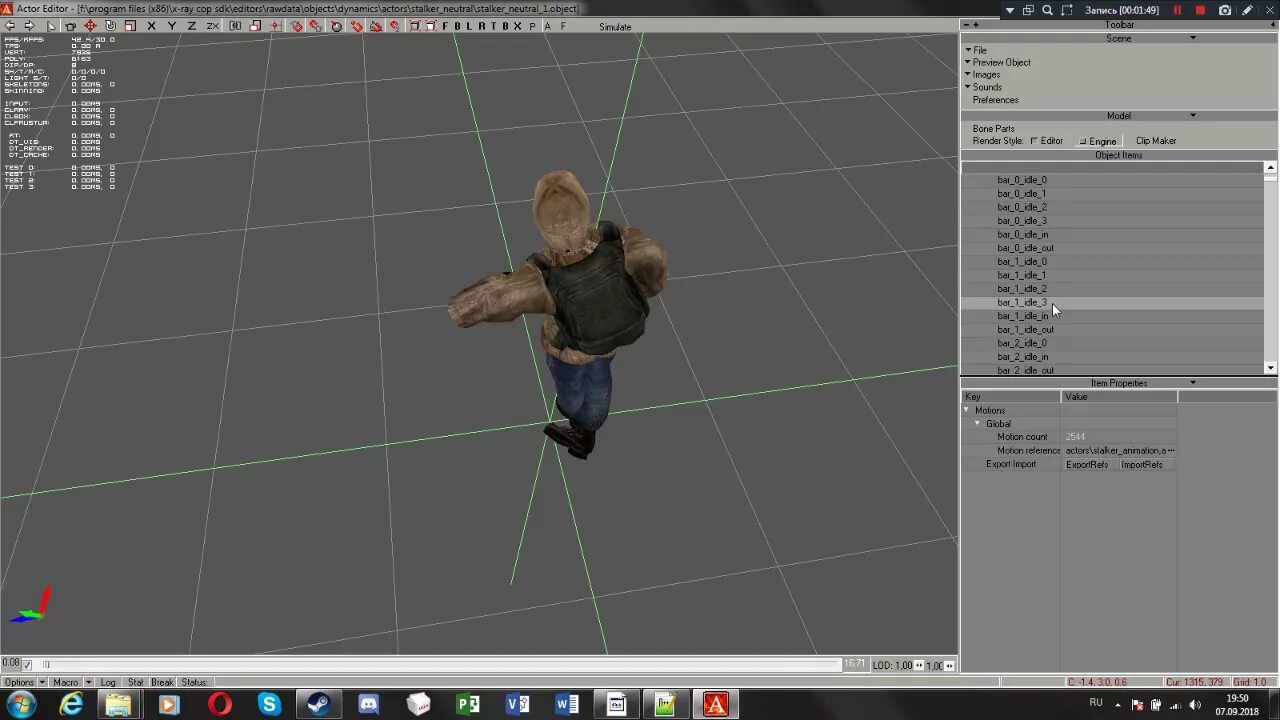This screenshot has width=1280, height=720.
Task: Collapse the Motions tree node
Action: (967, 410)
